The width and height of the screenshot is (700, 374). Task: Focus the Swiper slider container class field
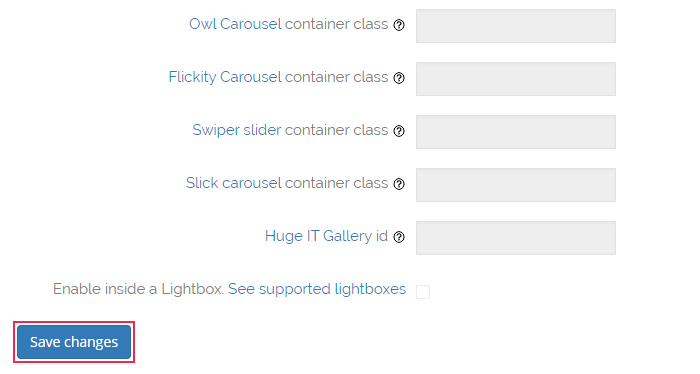tap(516, 132)
